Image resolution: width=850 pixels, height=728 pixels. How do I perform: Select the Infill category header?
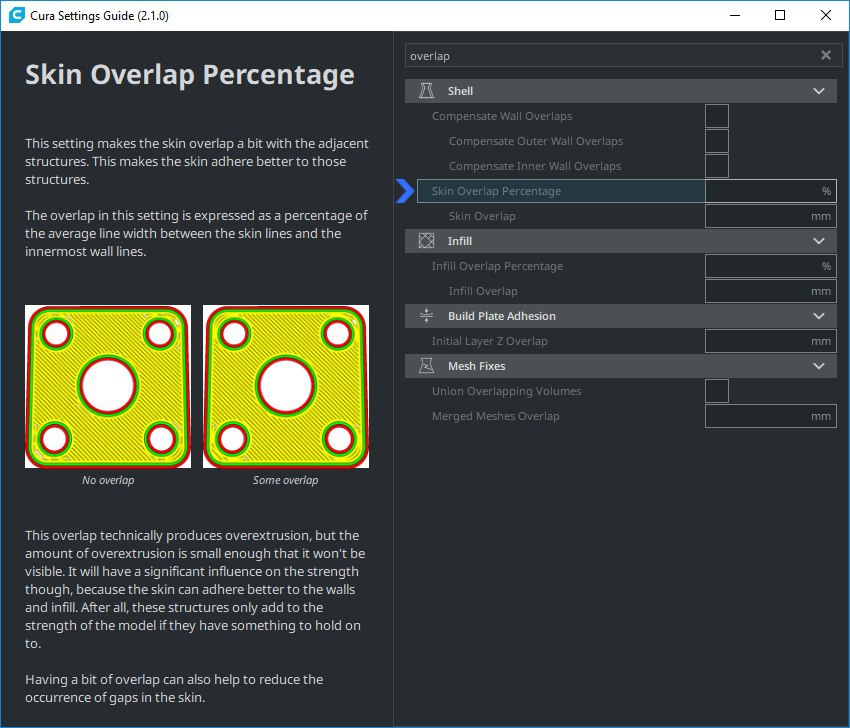click(x=621, y=241)
